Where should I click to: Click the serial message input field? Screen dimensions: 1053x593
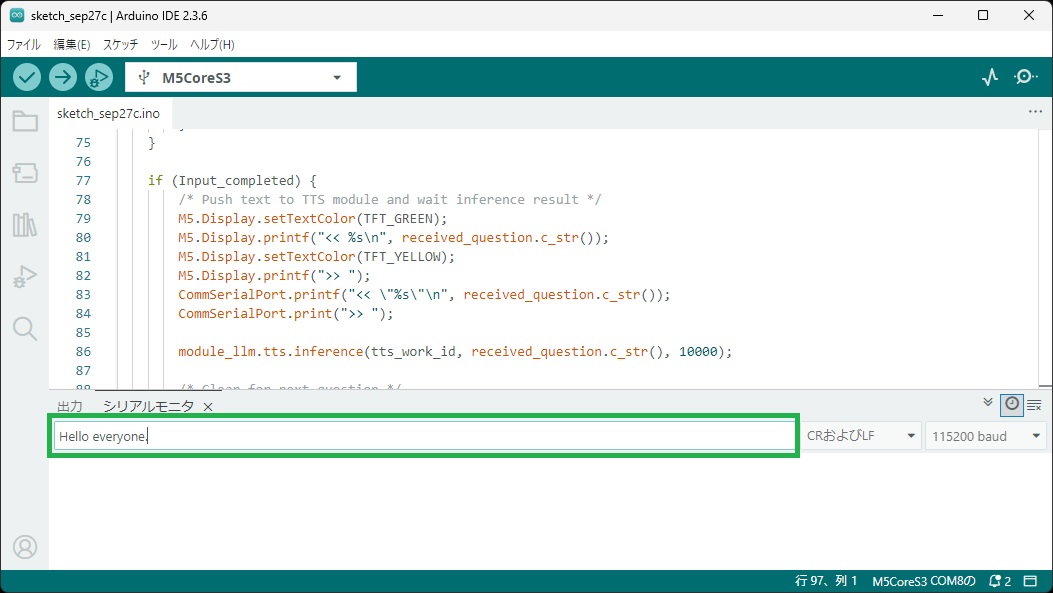coord(424,436)
